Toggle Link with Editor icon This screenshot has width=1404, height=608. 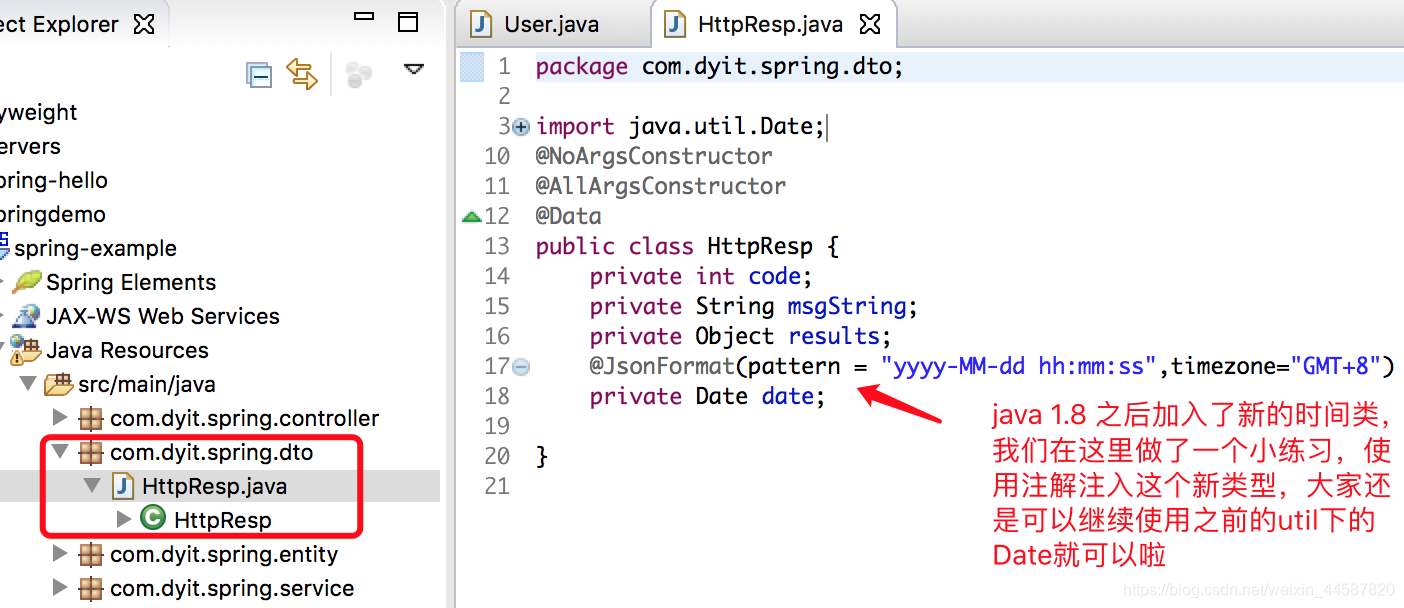302,74
